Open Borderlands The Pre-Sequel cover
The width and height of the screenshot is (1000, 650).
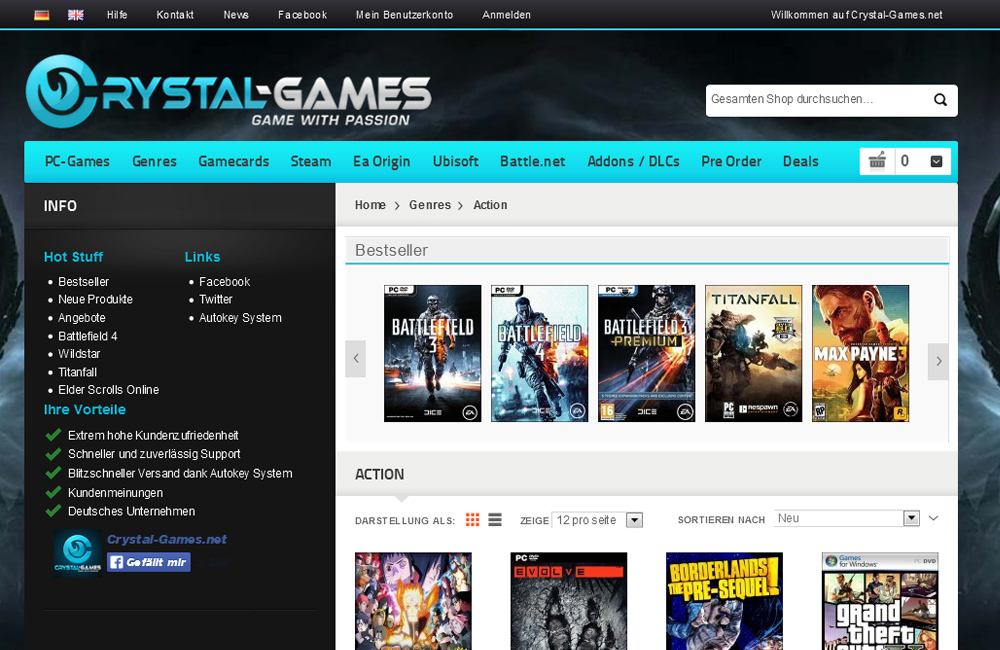point(724,601)
